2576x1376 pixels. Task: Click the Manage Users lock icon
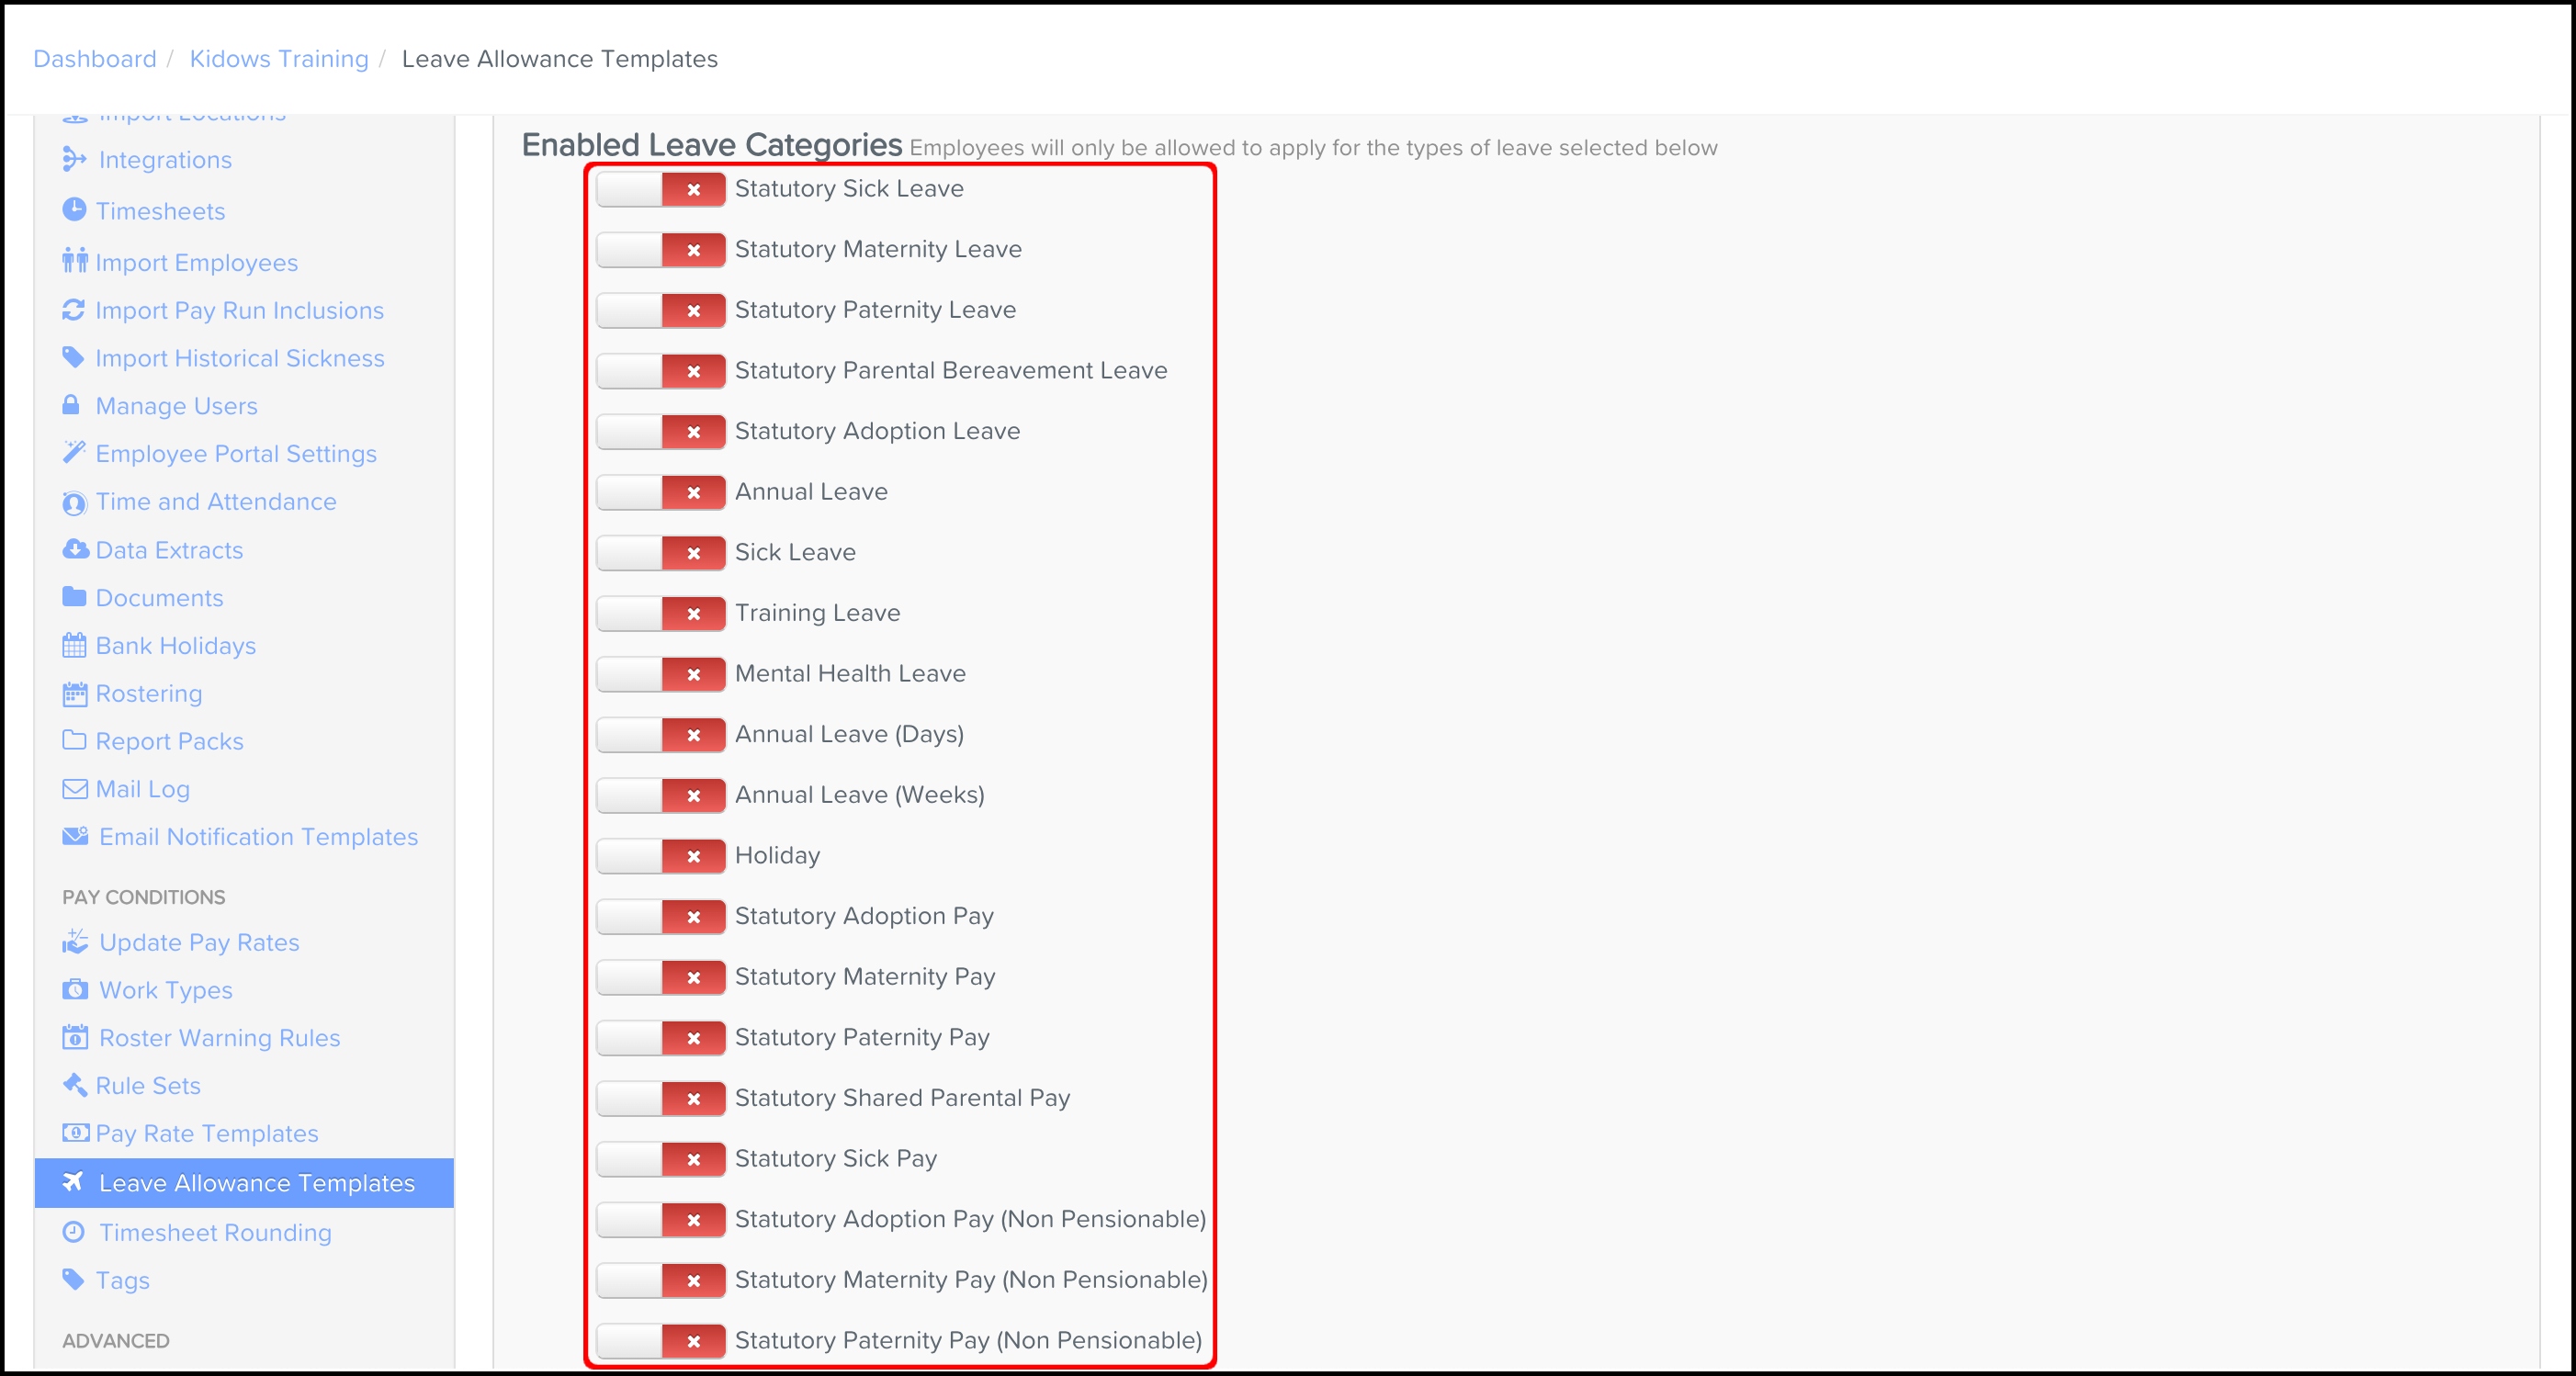coord(71,405)
